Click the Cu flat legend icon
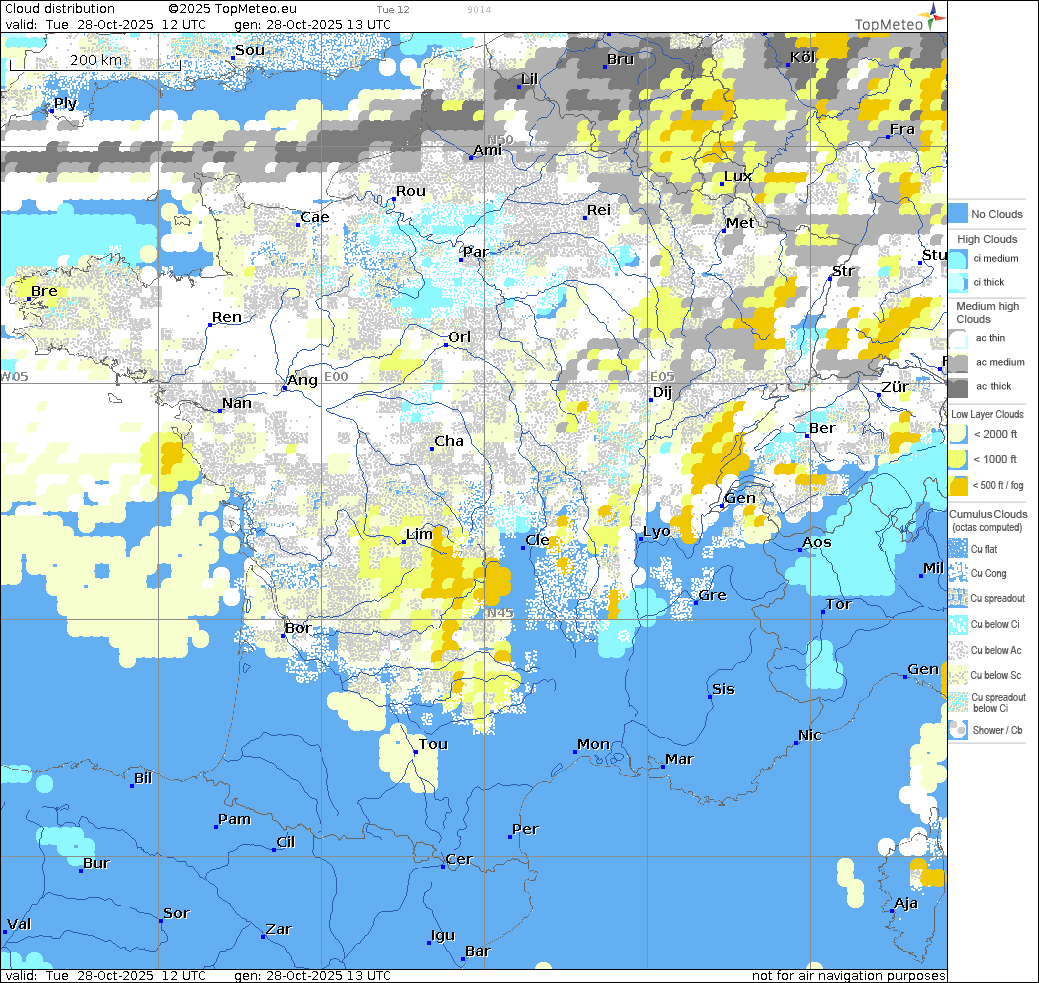1039x983 pixels. point(957,549)
